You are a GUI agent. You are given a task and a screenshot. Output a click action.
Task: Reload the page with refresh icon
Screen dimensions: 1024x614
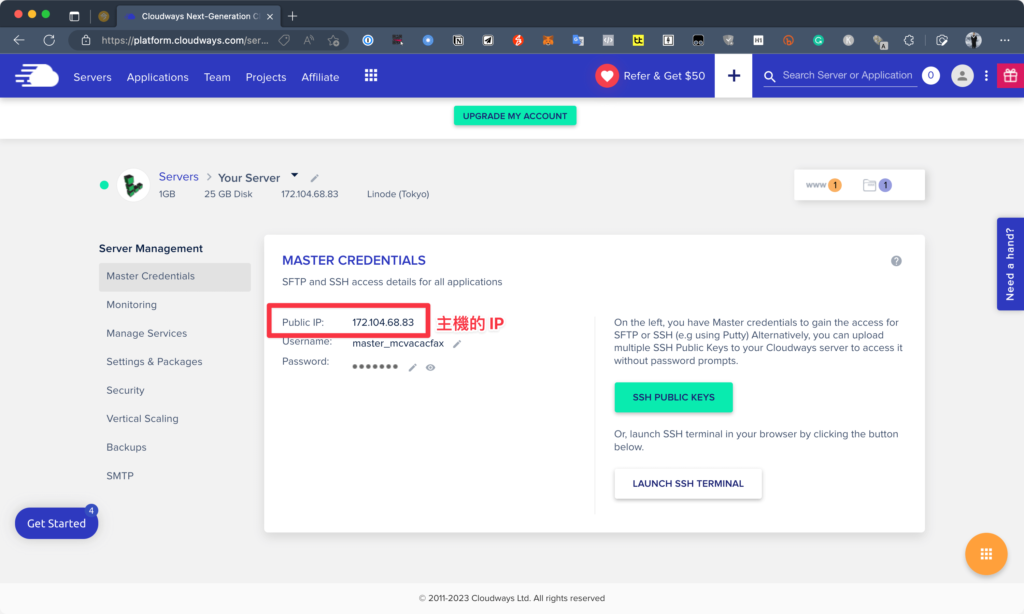(49, 40)
